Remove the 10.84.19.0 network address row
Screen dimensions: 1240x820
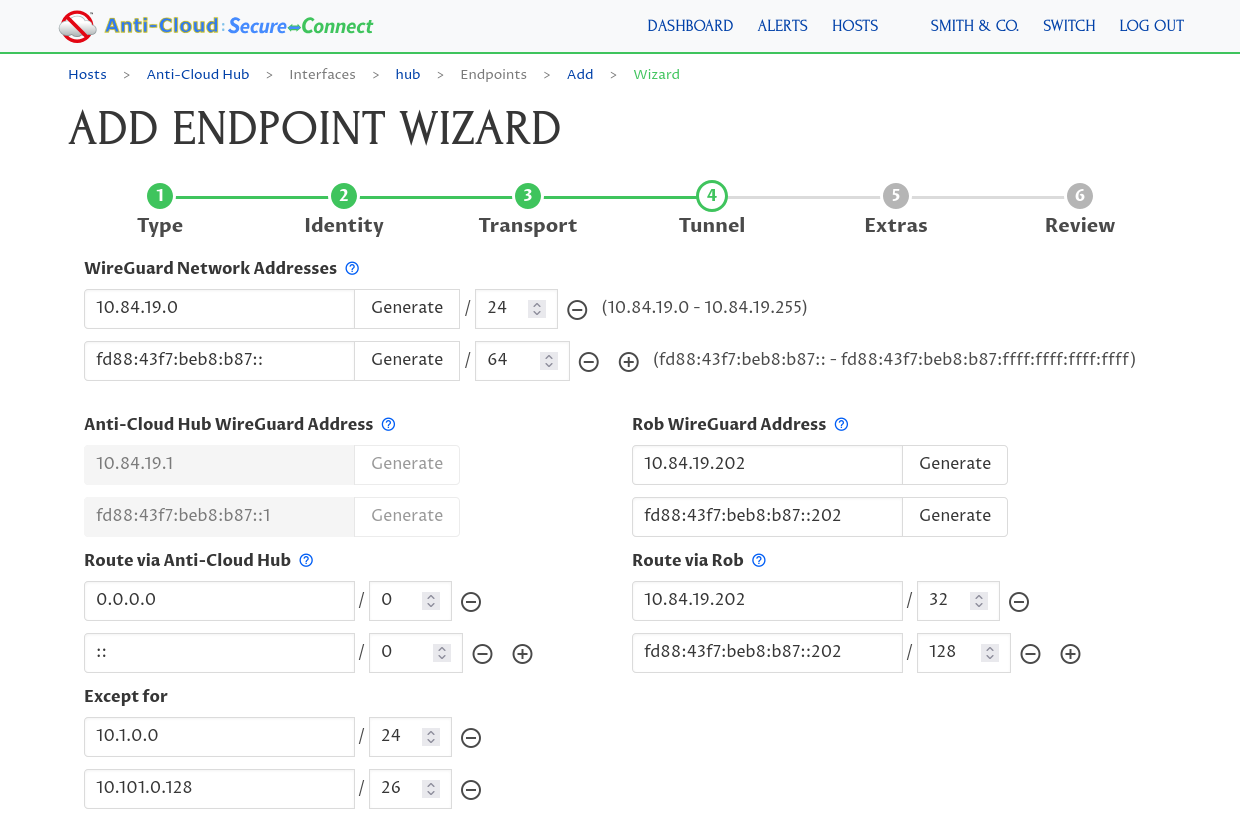tap(577, 309)
